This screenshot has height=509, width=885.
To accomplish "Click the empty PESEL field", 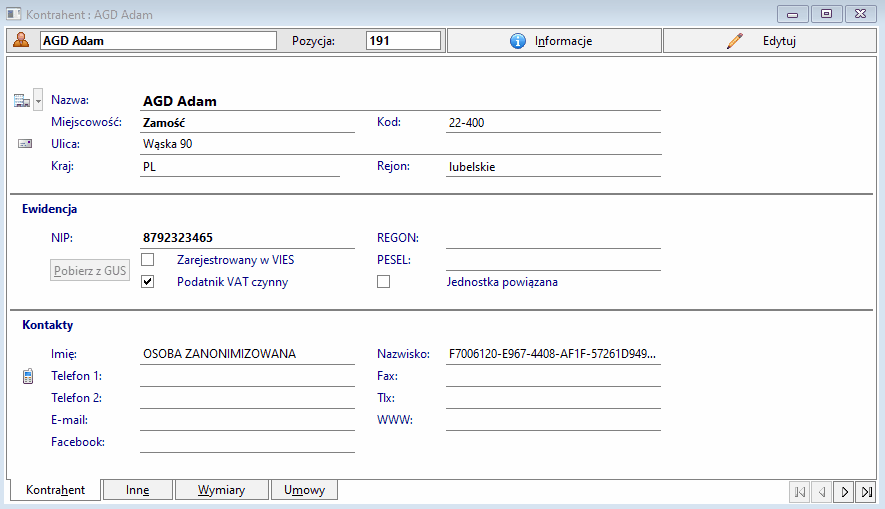I will (x=553, y=260).
